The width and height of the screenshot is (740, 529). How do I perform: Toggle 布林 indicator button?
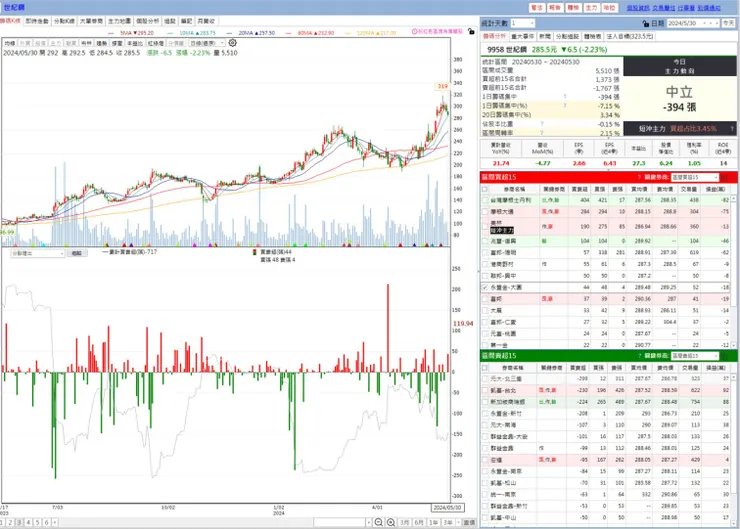click(x=86, y=43)
